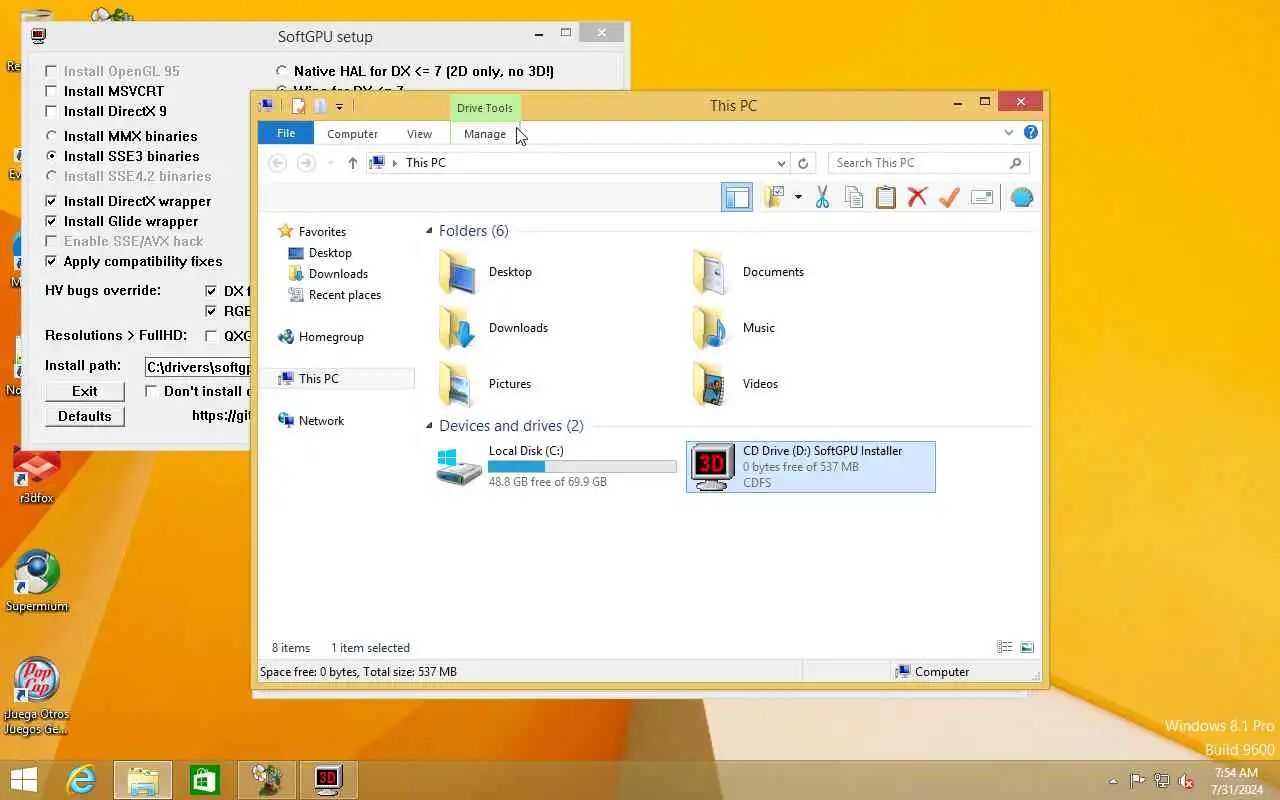1280x800 pixels.
Task: Click the red X Delete icon
Action: 917,197
